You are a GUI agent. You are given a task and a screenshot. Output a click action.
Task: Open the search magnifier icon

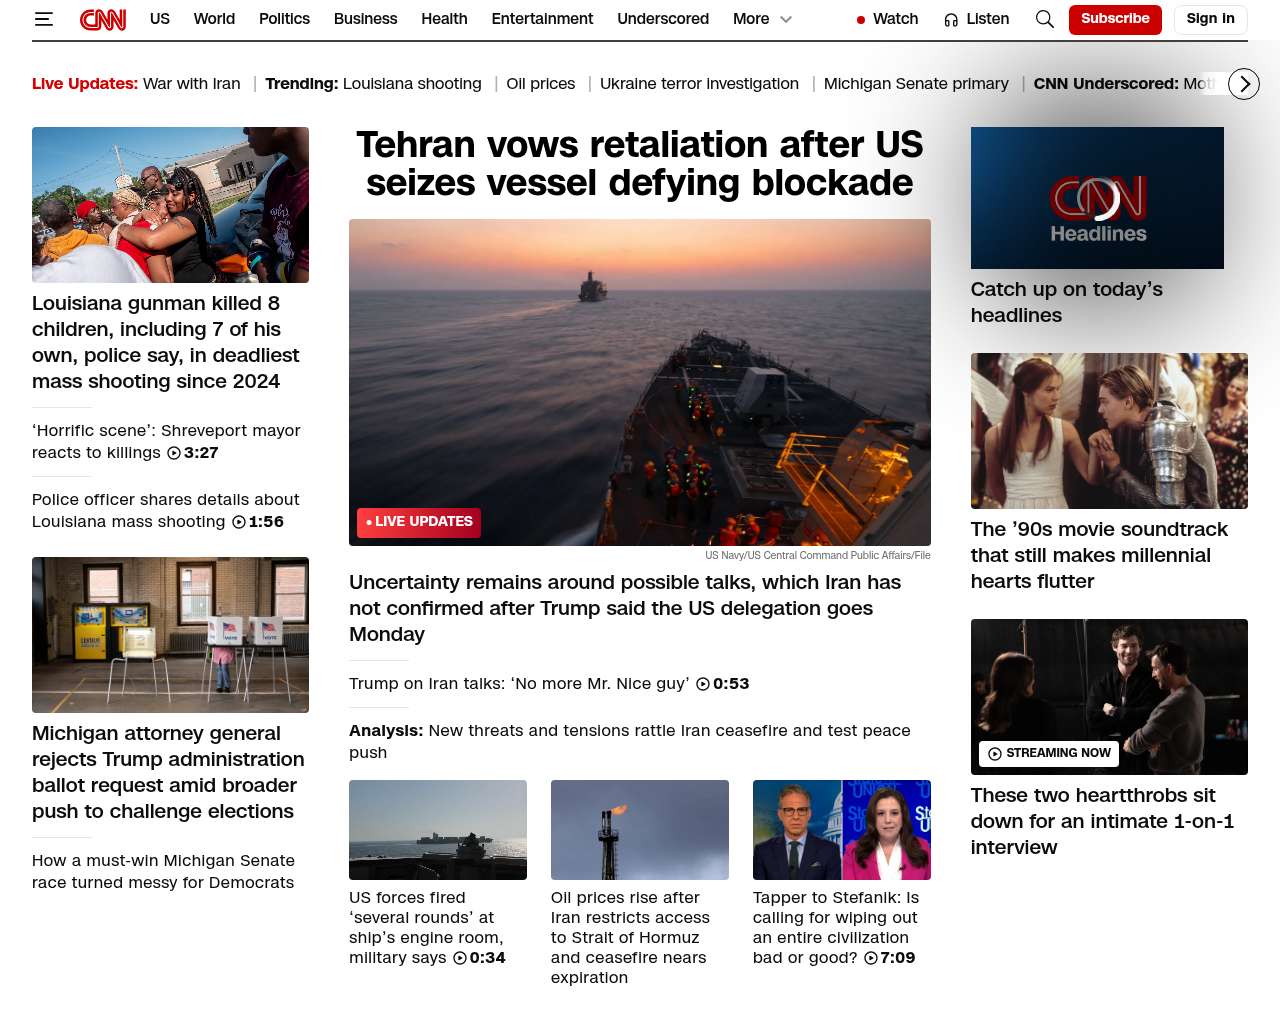[x=1044, y=19]
